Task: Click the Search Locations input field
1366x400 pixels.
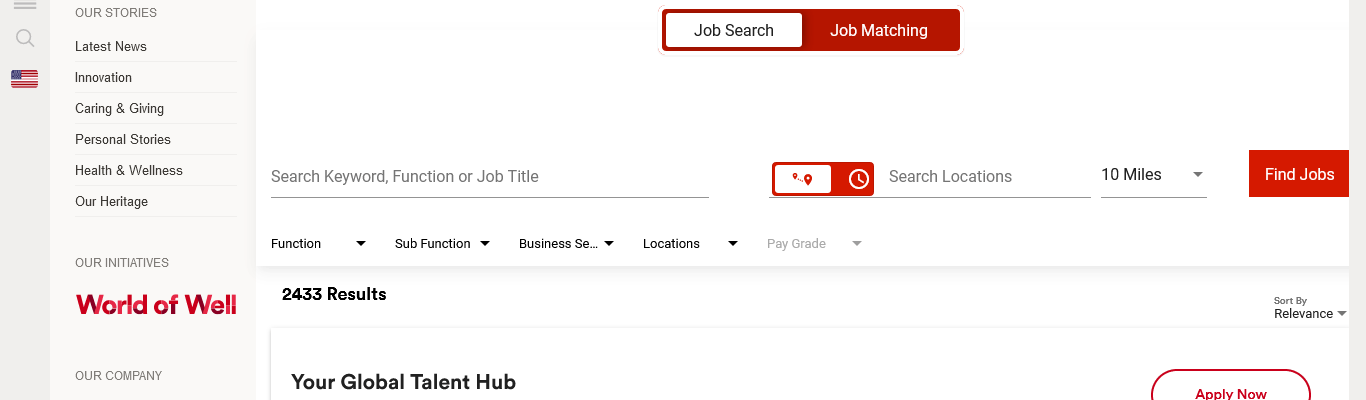Action: pyautogui.click(x=987, y=177)
